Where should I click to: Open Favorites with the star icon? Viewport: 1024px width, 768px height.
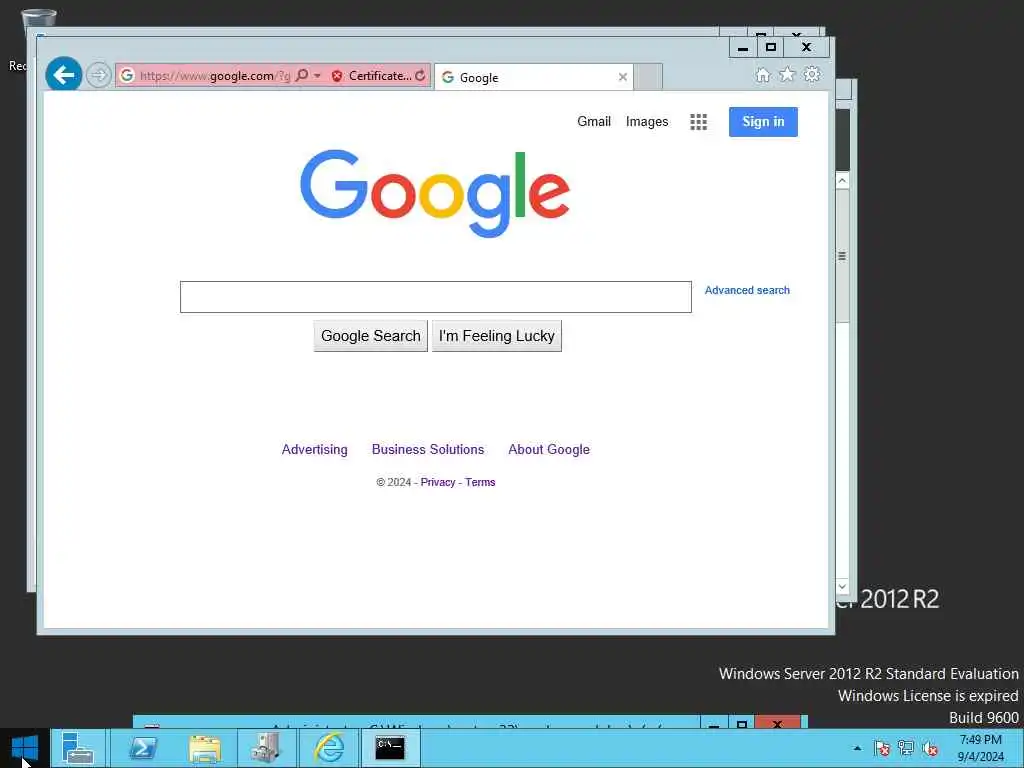(787, 74)
